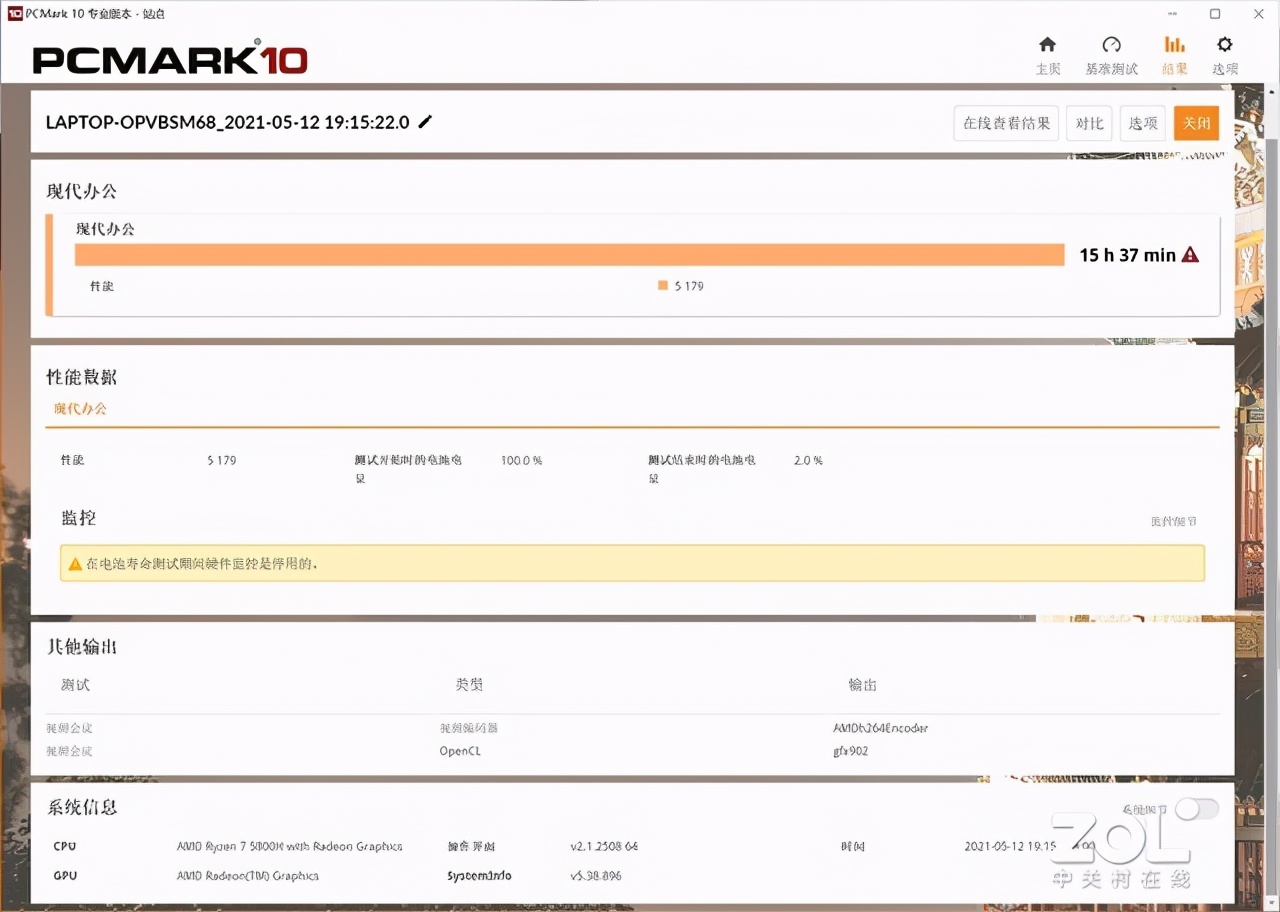Image resolution: width=1280 pixels, height=912 pixels.
Task: Open the 基准测试 benchmarks gauge icon
Action: click(1111, 45)
